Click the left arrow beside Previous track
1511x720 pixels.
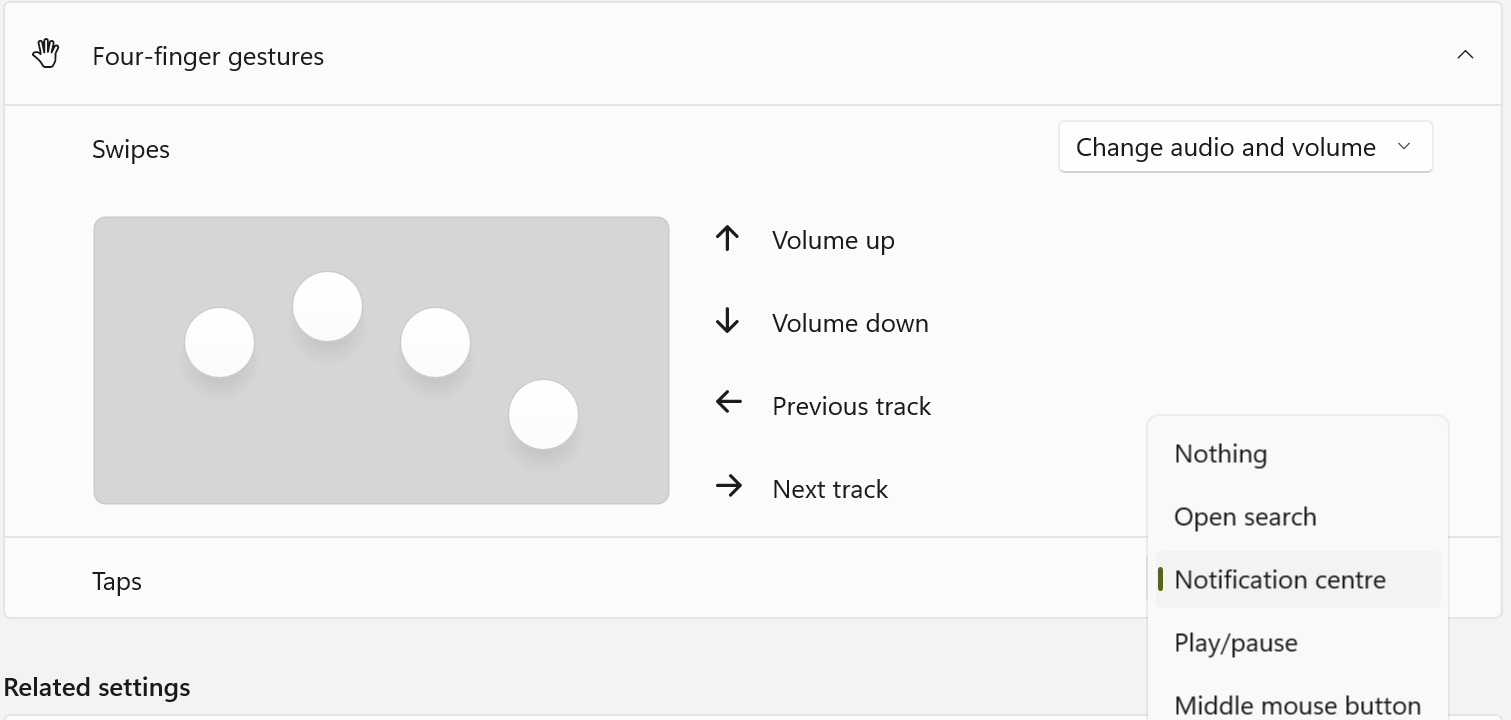click(728, 403)
